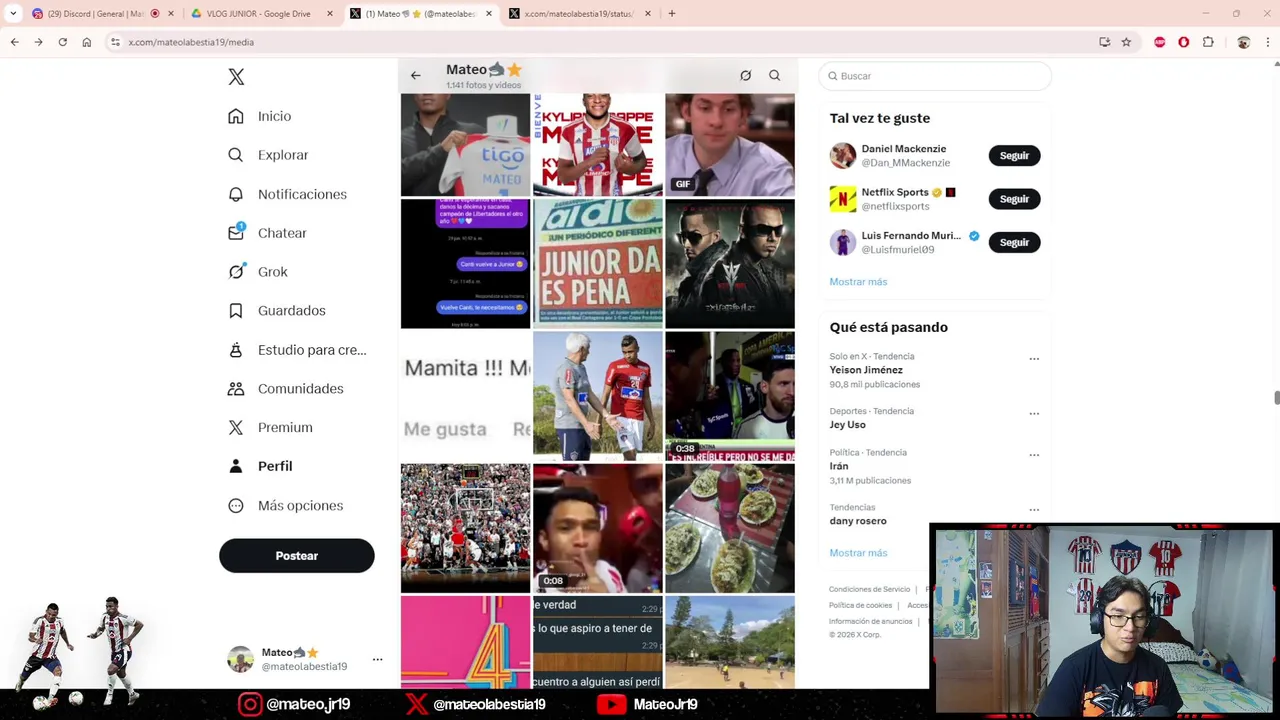1280x720 pixels.
Task: Open the Mamita !!! media thumbnail
Action: pos(466,396)
